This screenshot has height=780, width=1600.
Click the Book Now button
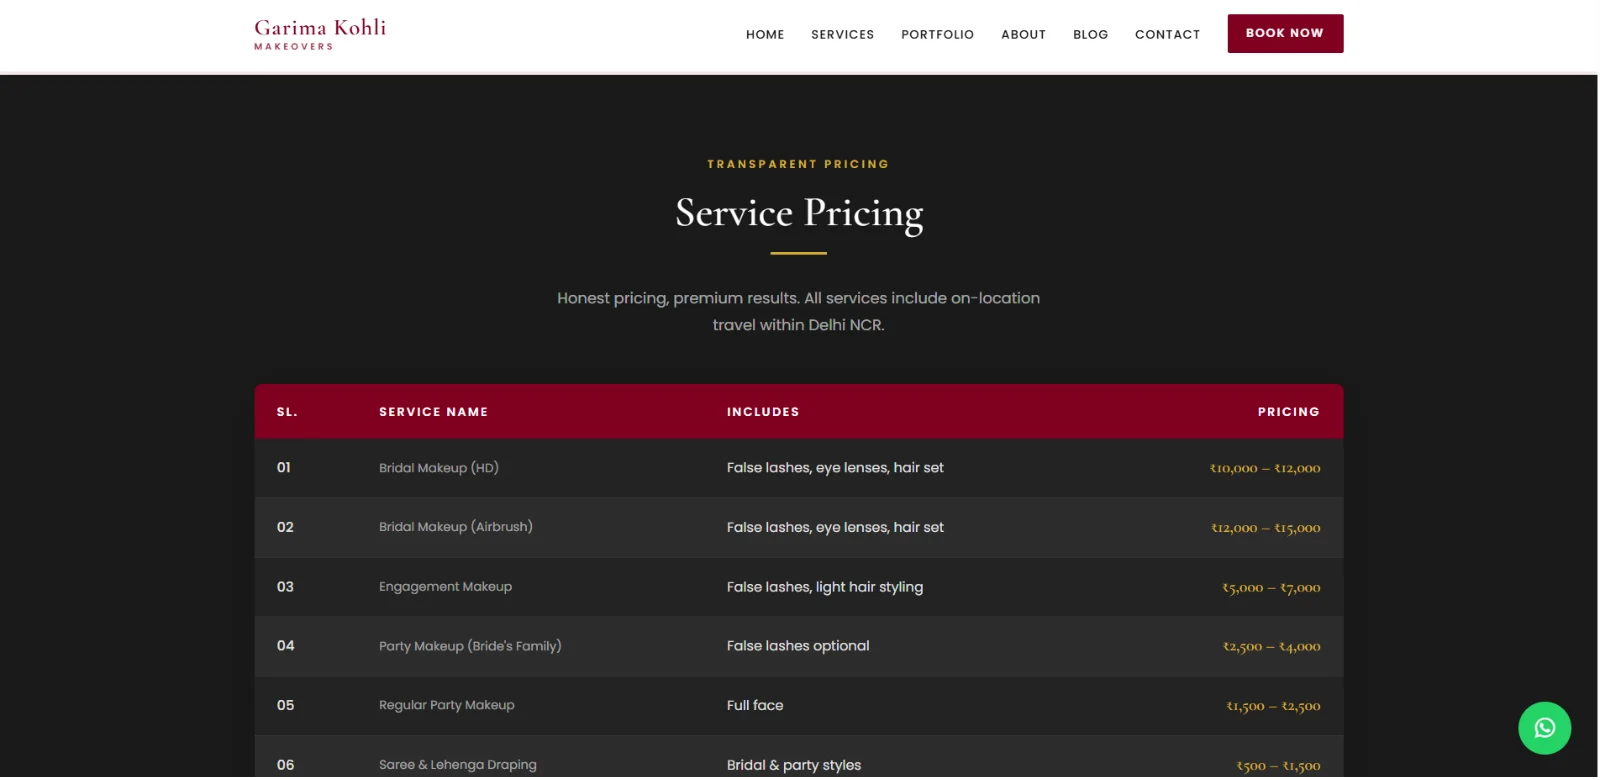(1285, 33)
